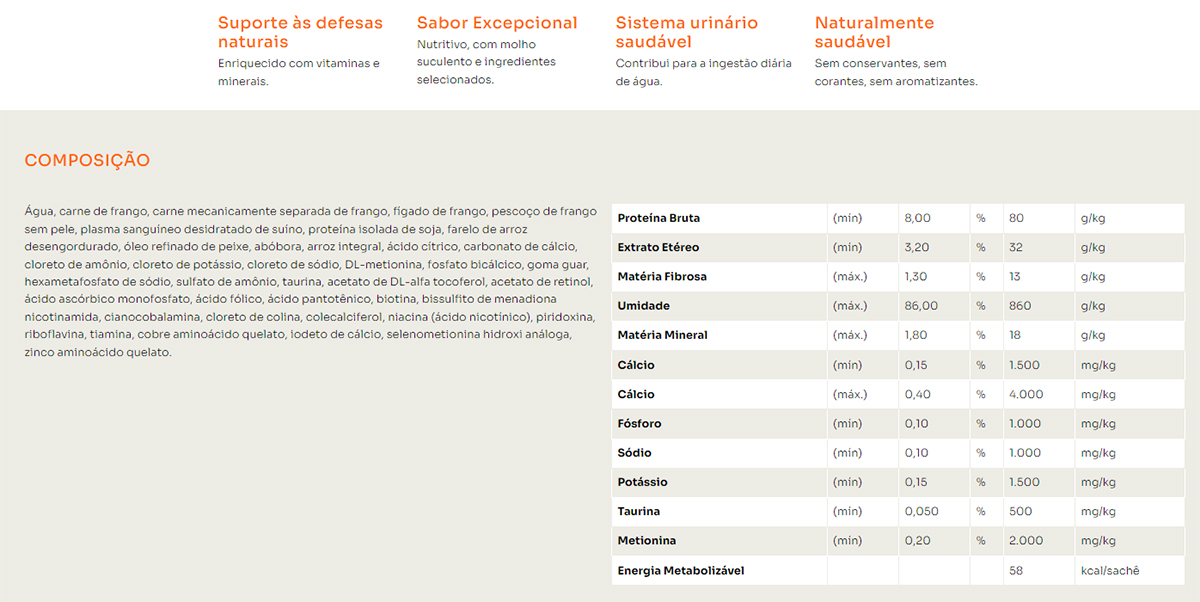This screenshot has height=602, width=1200.
Task: Click the 86,00 humidity percentage value
Action: (x=921, y=306)
